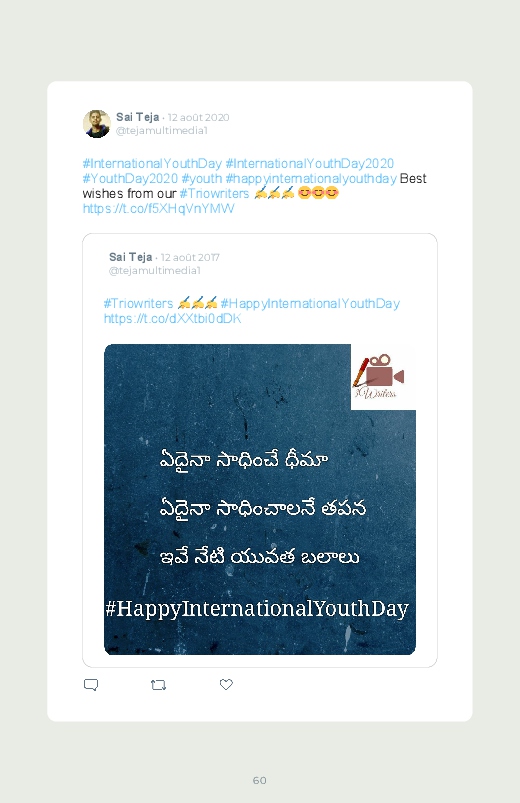Screen dimensions: 520x803
Task: Open the t.co/f5XHqVnYMW link
Action: pos(158,208)
